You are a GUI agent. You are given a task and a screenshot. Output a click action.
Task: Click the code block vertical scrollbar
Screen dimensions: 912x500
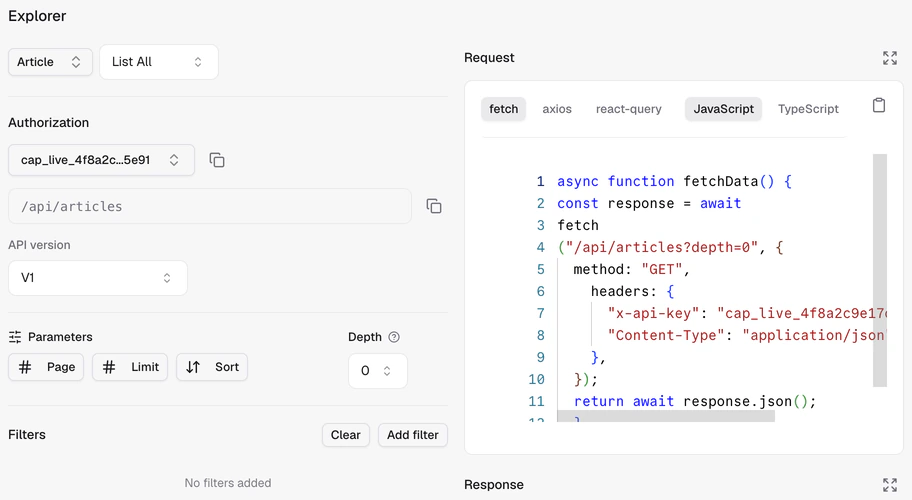(879, 270)
